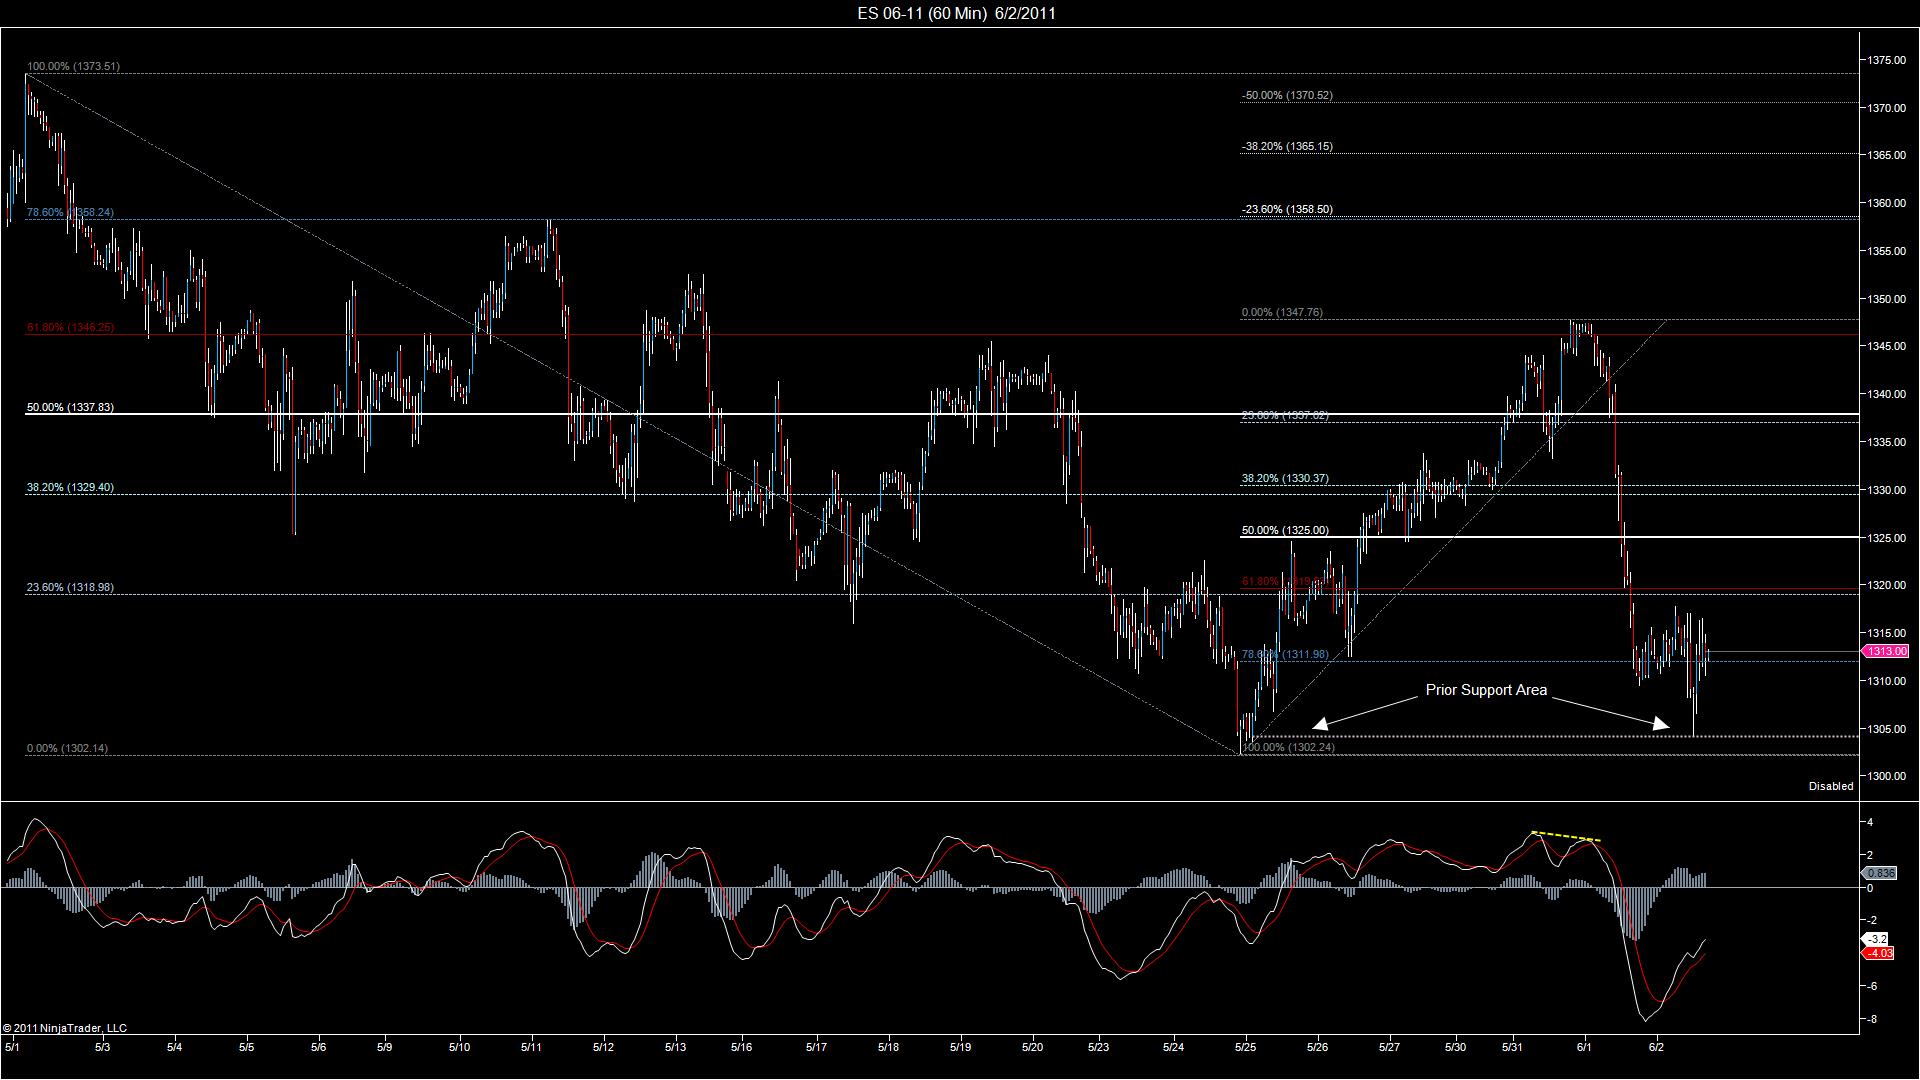Select the 0.00% (1347.76) swing high label
1920x1080 pixels.
coord(1282,312)
